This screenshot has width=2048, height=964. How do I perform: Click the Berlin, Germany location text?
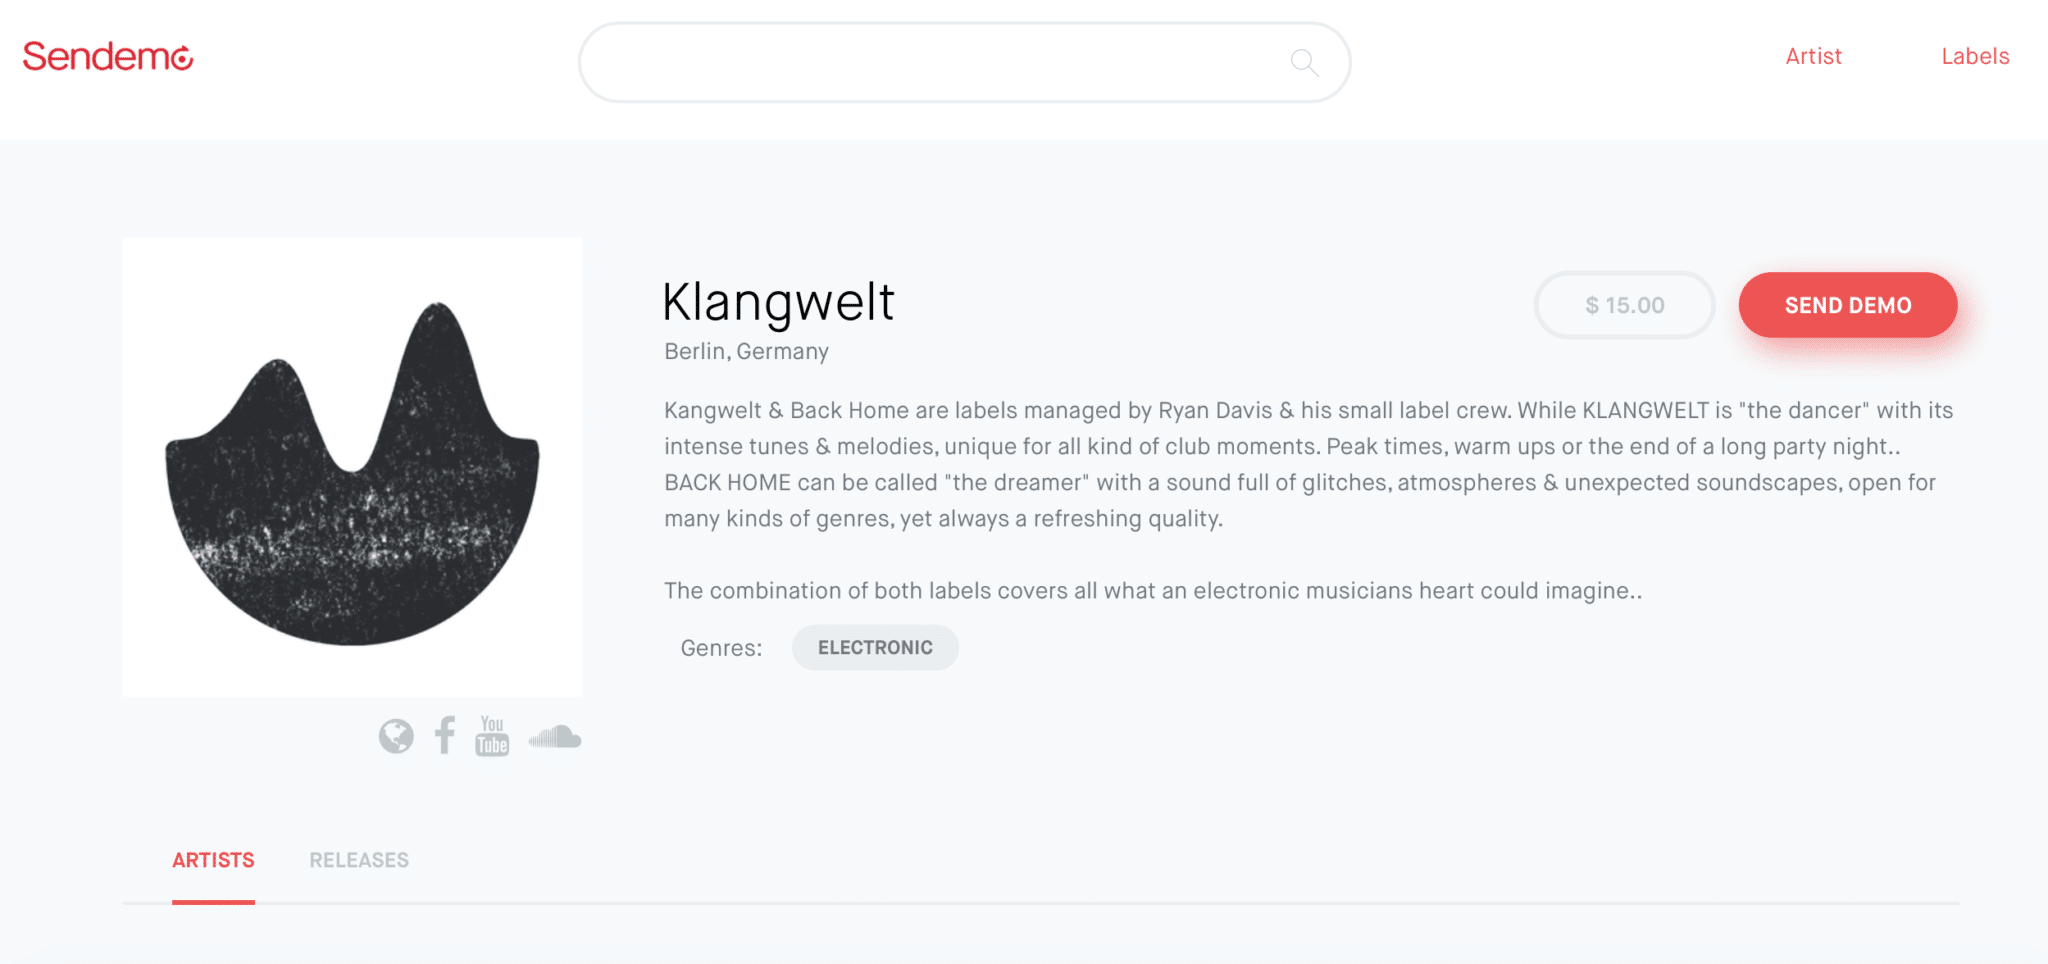746,352
